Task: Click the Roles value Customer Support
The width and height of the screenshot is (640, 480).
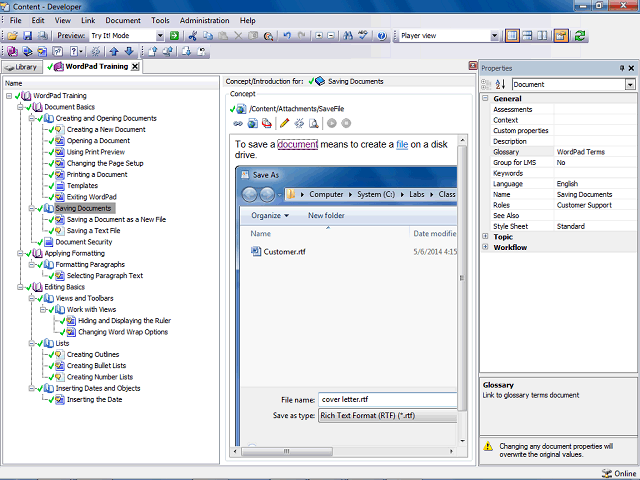Action: pos(584,205)
